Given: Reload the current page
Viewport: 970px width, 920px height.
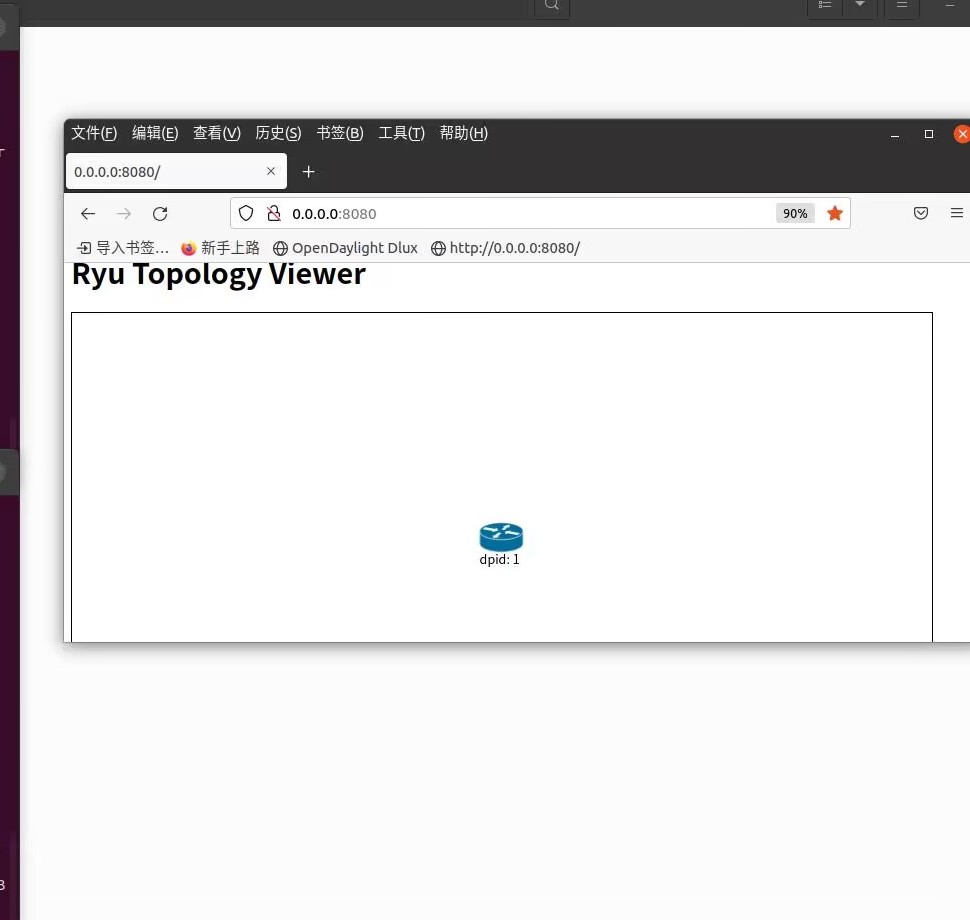Looking at the screenshot, I should (x=160, y=213).
